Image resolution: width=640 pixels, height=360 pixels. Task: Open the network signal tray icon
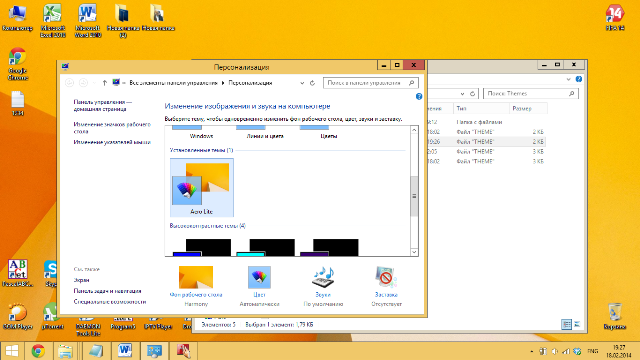click(x=566, y=351)
